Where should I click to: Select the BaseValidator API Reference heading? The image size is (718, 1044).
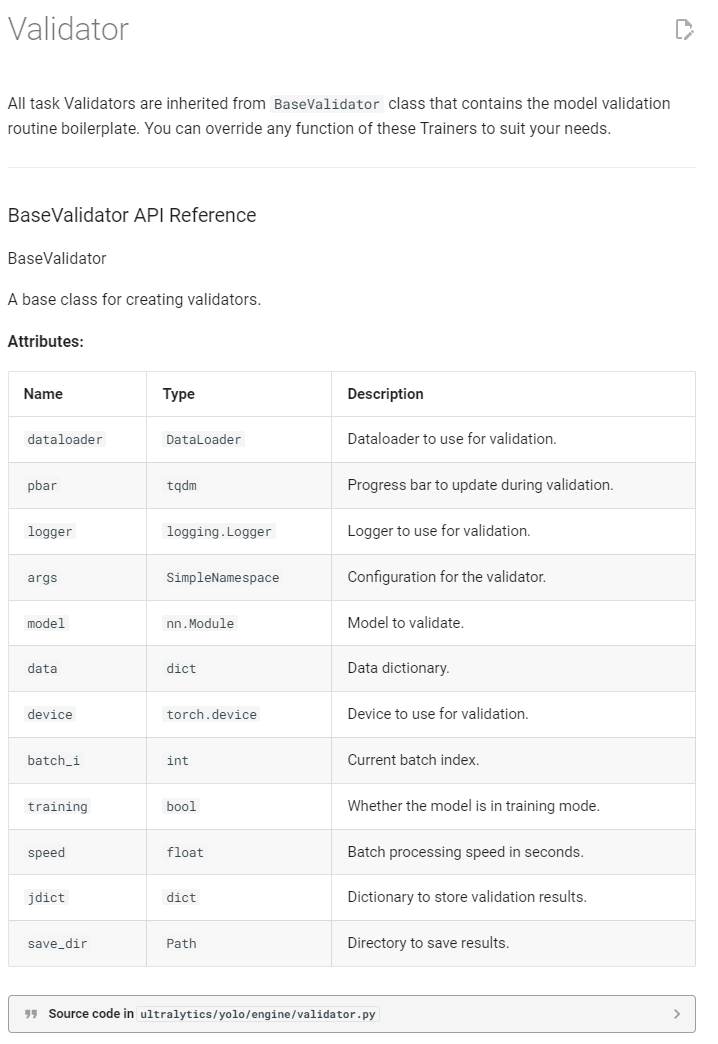pyautogui.click(x=131, y=215)
